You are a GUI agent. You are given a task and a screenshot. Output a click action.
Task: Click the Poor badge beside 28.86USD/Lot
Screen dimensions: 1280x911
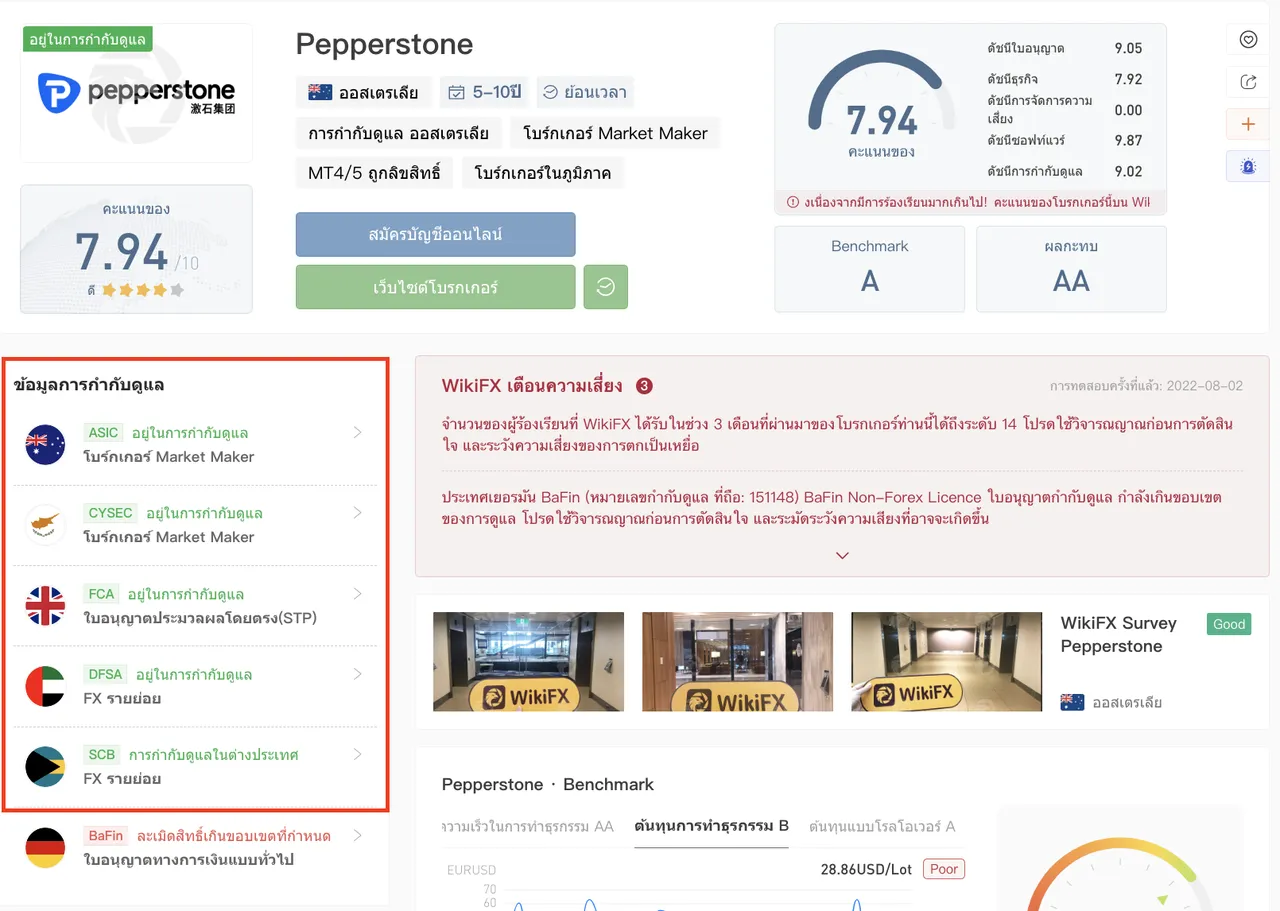point(944,869)
